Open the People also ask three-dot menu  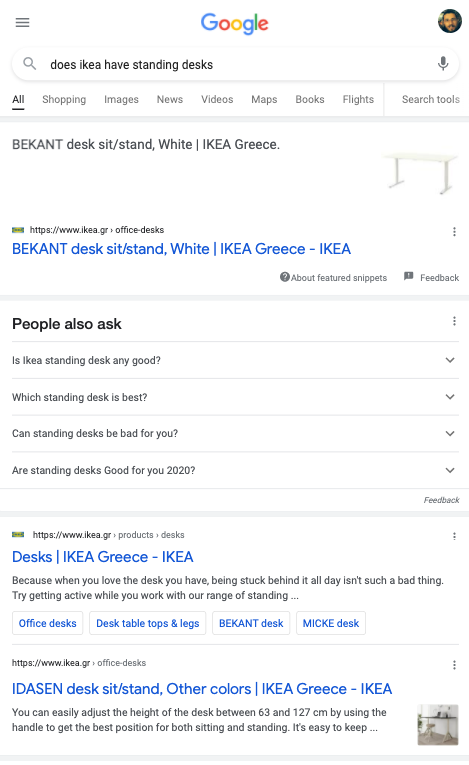pyautogui.click(x=454, y=321)
